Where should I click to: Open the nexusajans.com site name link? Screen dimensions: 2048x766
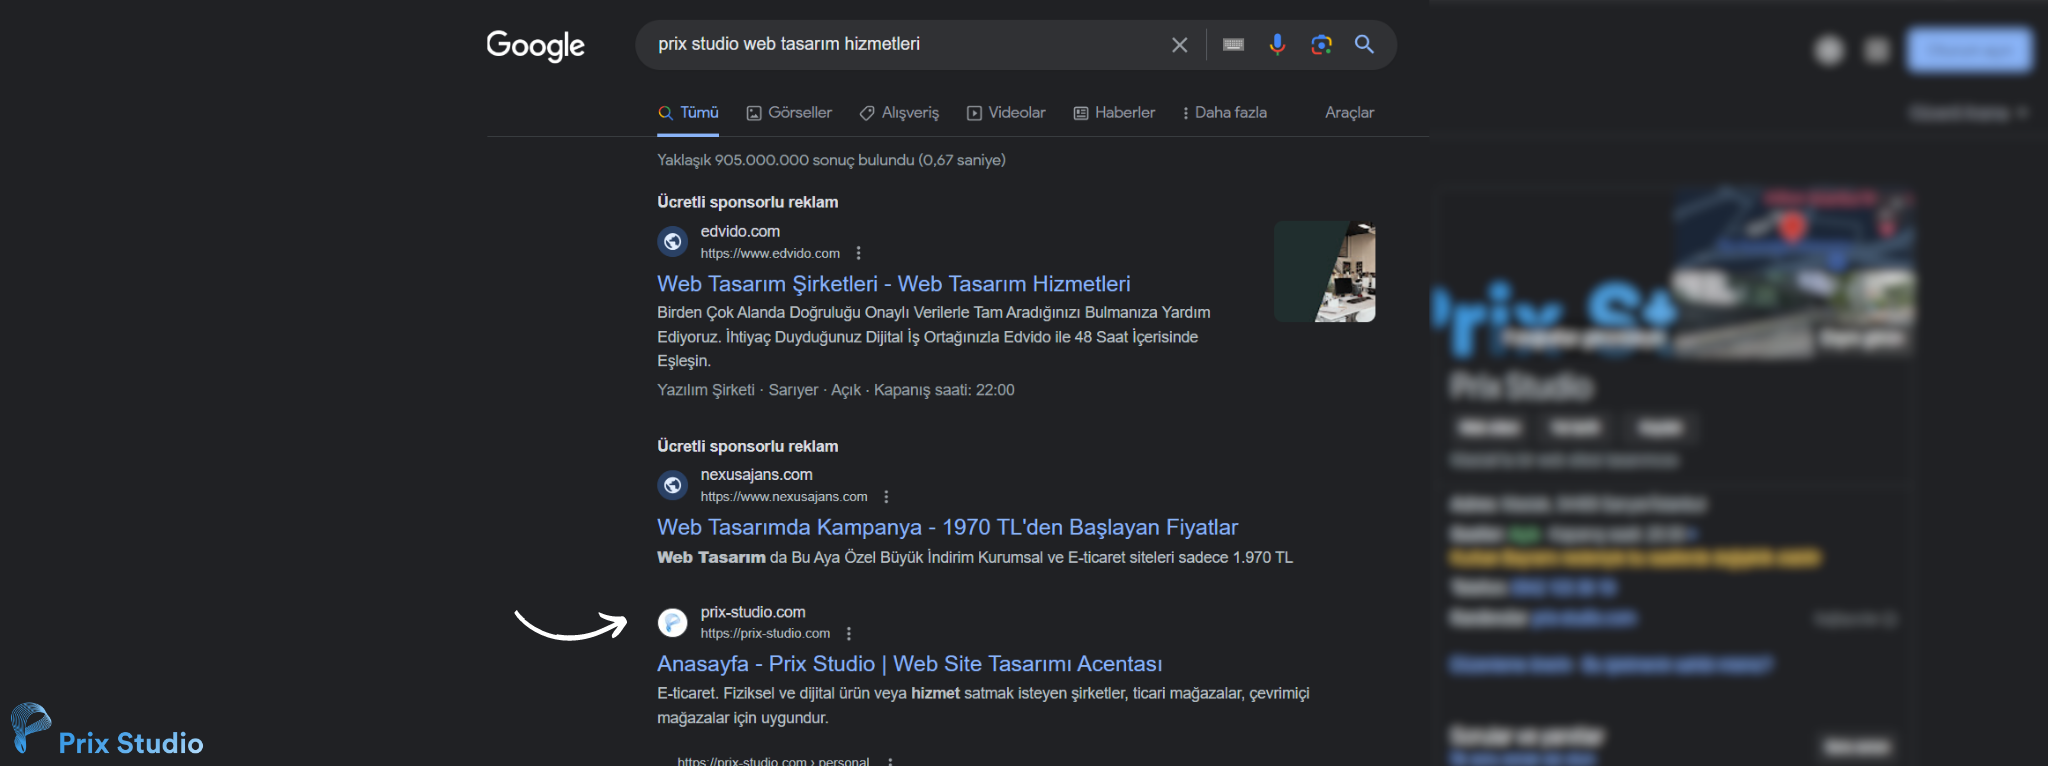(756, 475)
